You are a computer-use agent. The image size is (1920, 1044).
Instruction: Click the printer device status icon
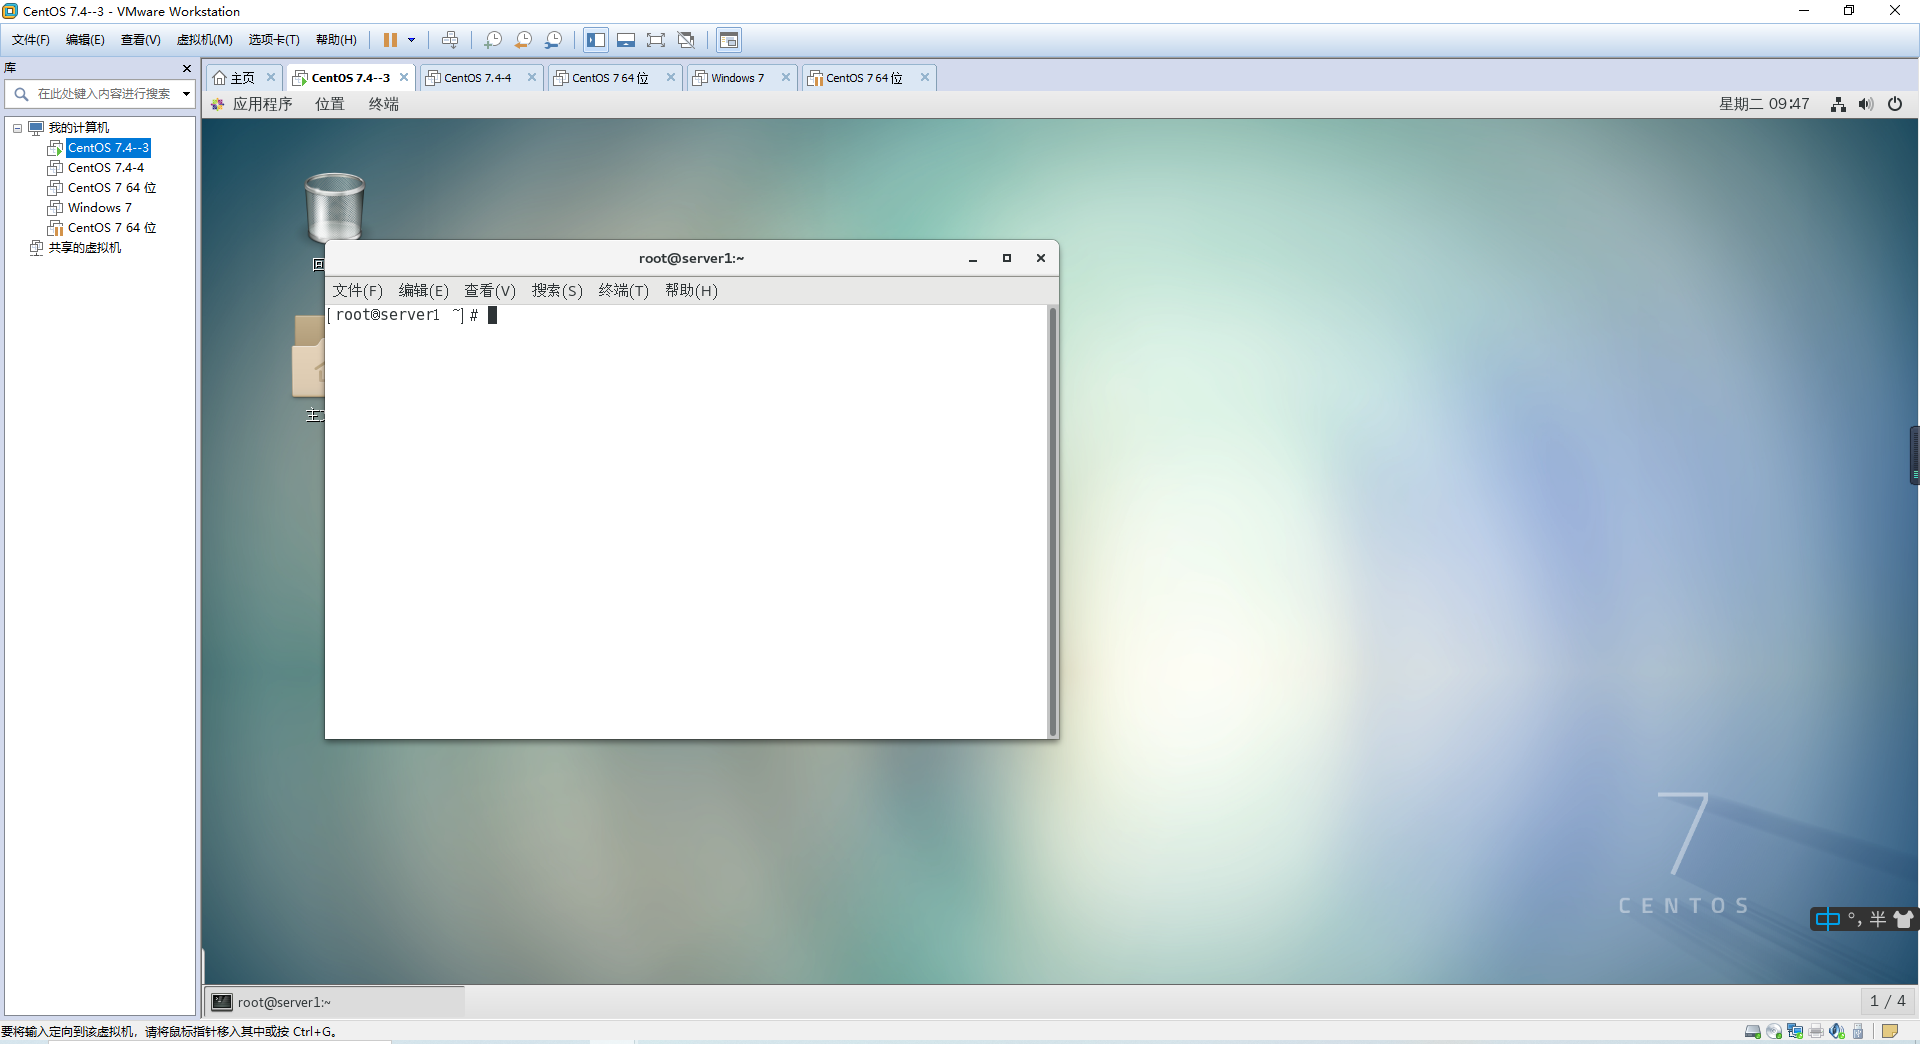[x=1816, y=1032]
